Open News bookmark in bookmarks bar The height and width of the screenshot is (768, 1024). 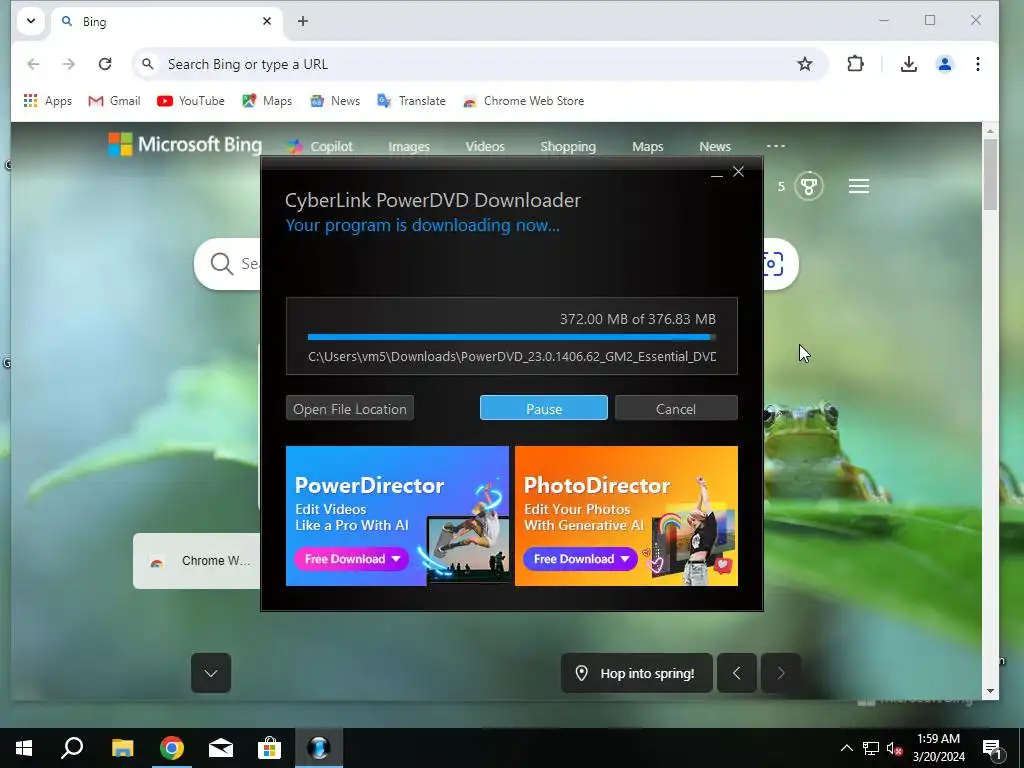pyautogui.click(x=335, y=101)
